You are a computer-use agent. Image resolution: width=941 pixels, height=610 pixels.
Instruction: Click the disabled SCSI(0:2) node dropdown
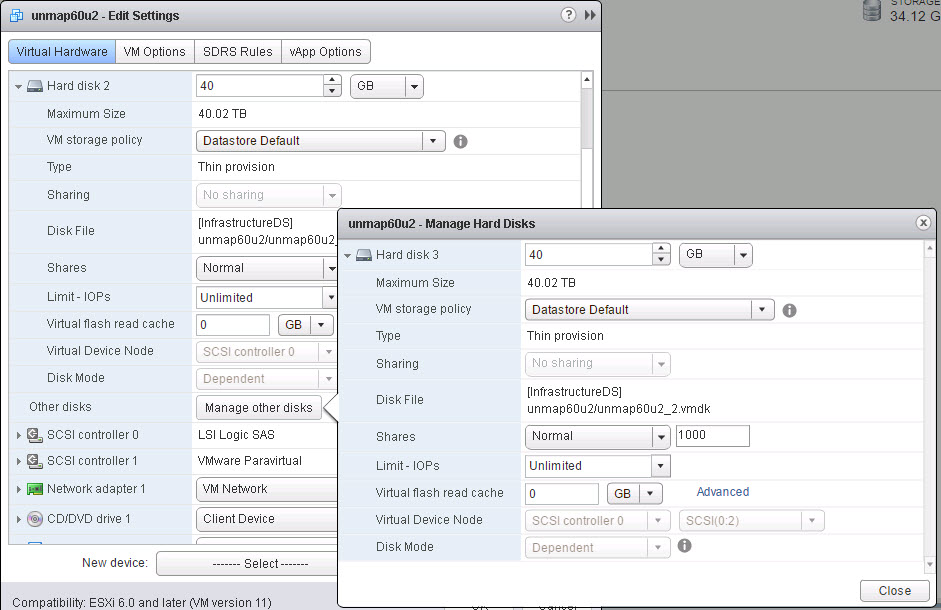coord(751,521)
